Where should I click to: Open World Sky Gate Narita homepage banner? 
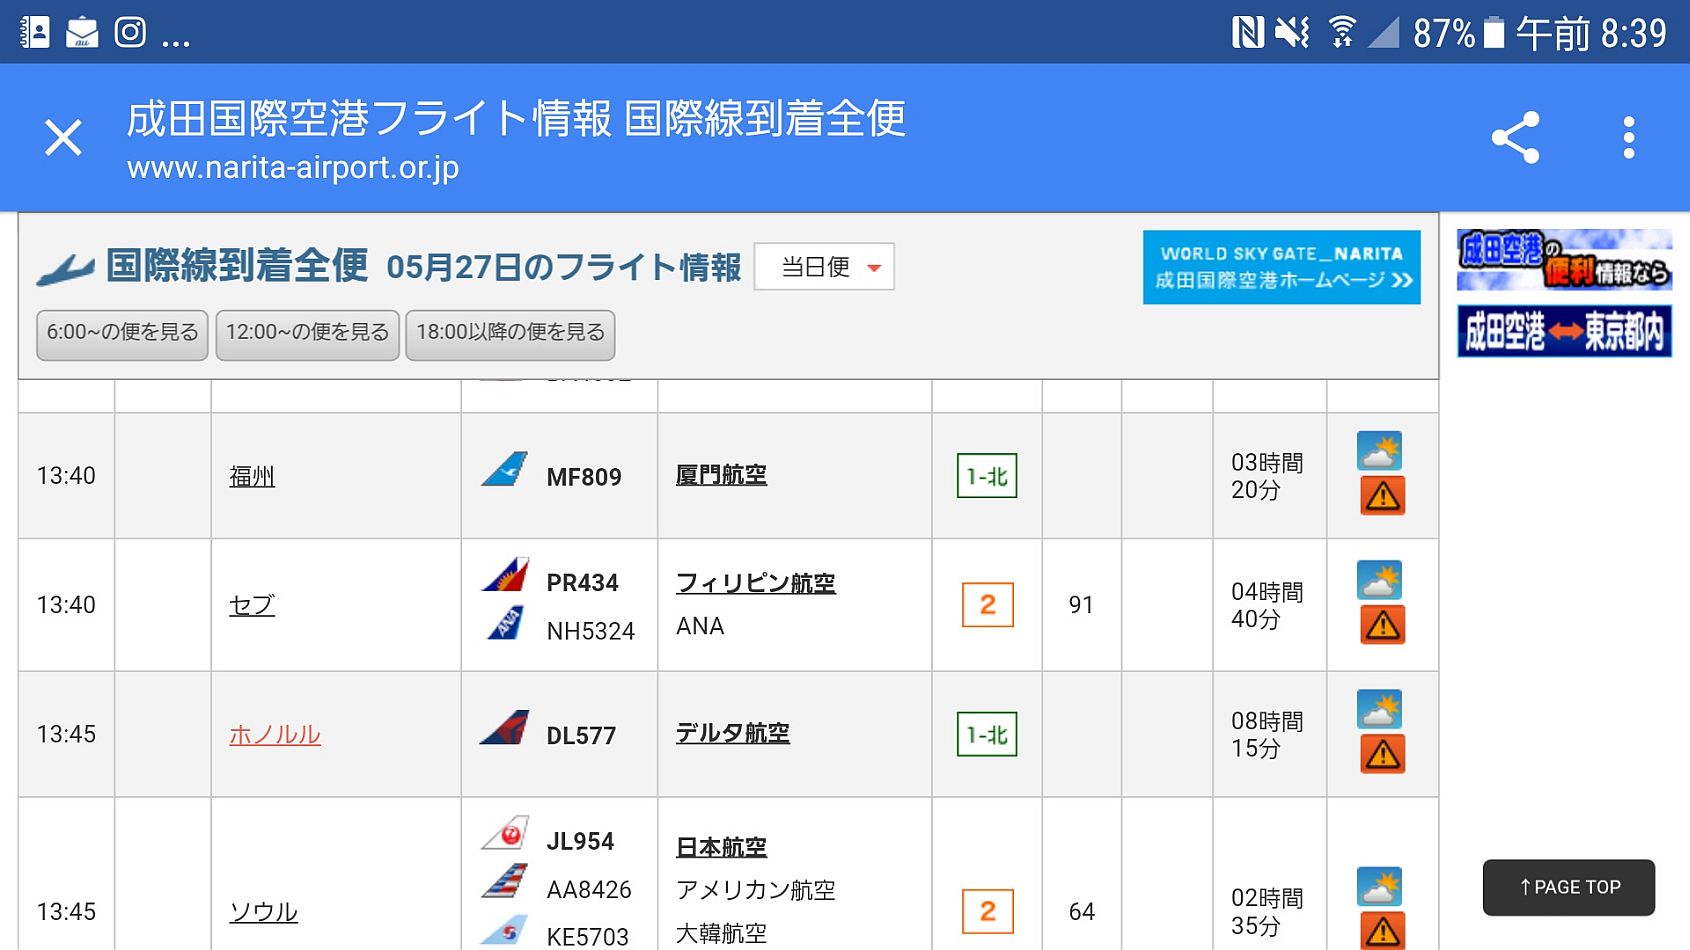pyautogui.click(x=1281, y=267)
